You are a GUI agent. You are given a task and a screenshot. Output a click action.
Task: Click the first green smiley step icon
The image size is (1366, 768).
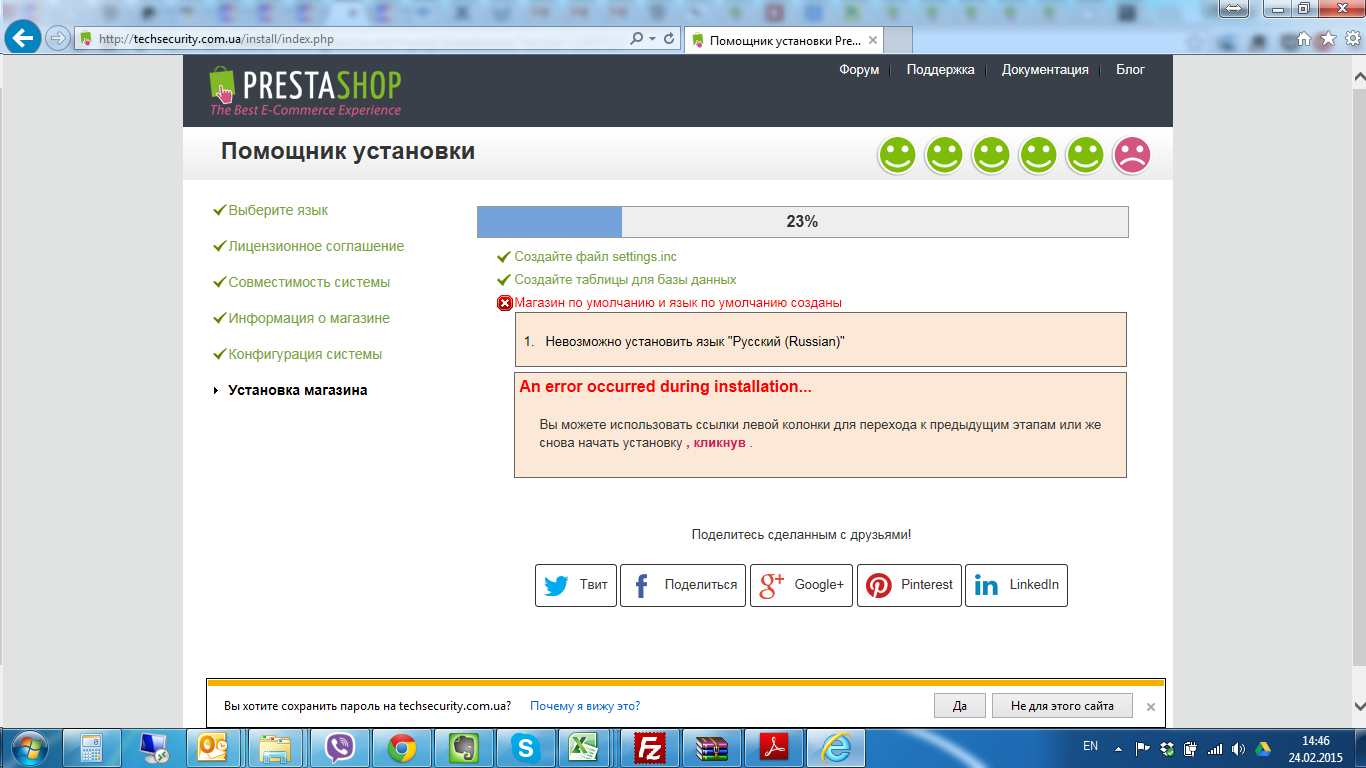[x=897, y=155]
